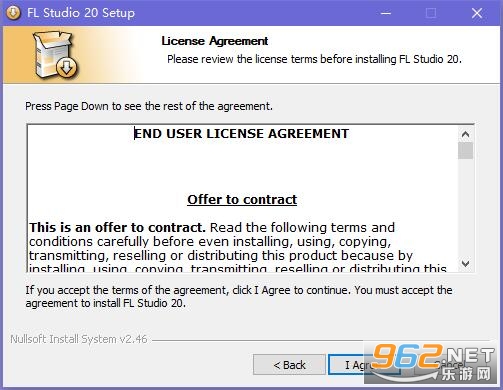Viewport: 503px width, 390px height.
Task: Click the END USER LICENSE AGREEMENT heading
Action: [x=241, y=134]
